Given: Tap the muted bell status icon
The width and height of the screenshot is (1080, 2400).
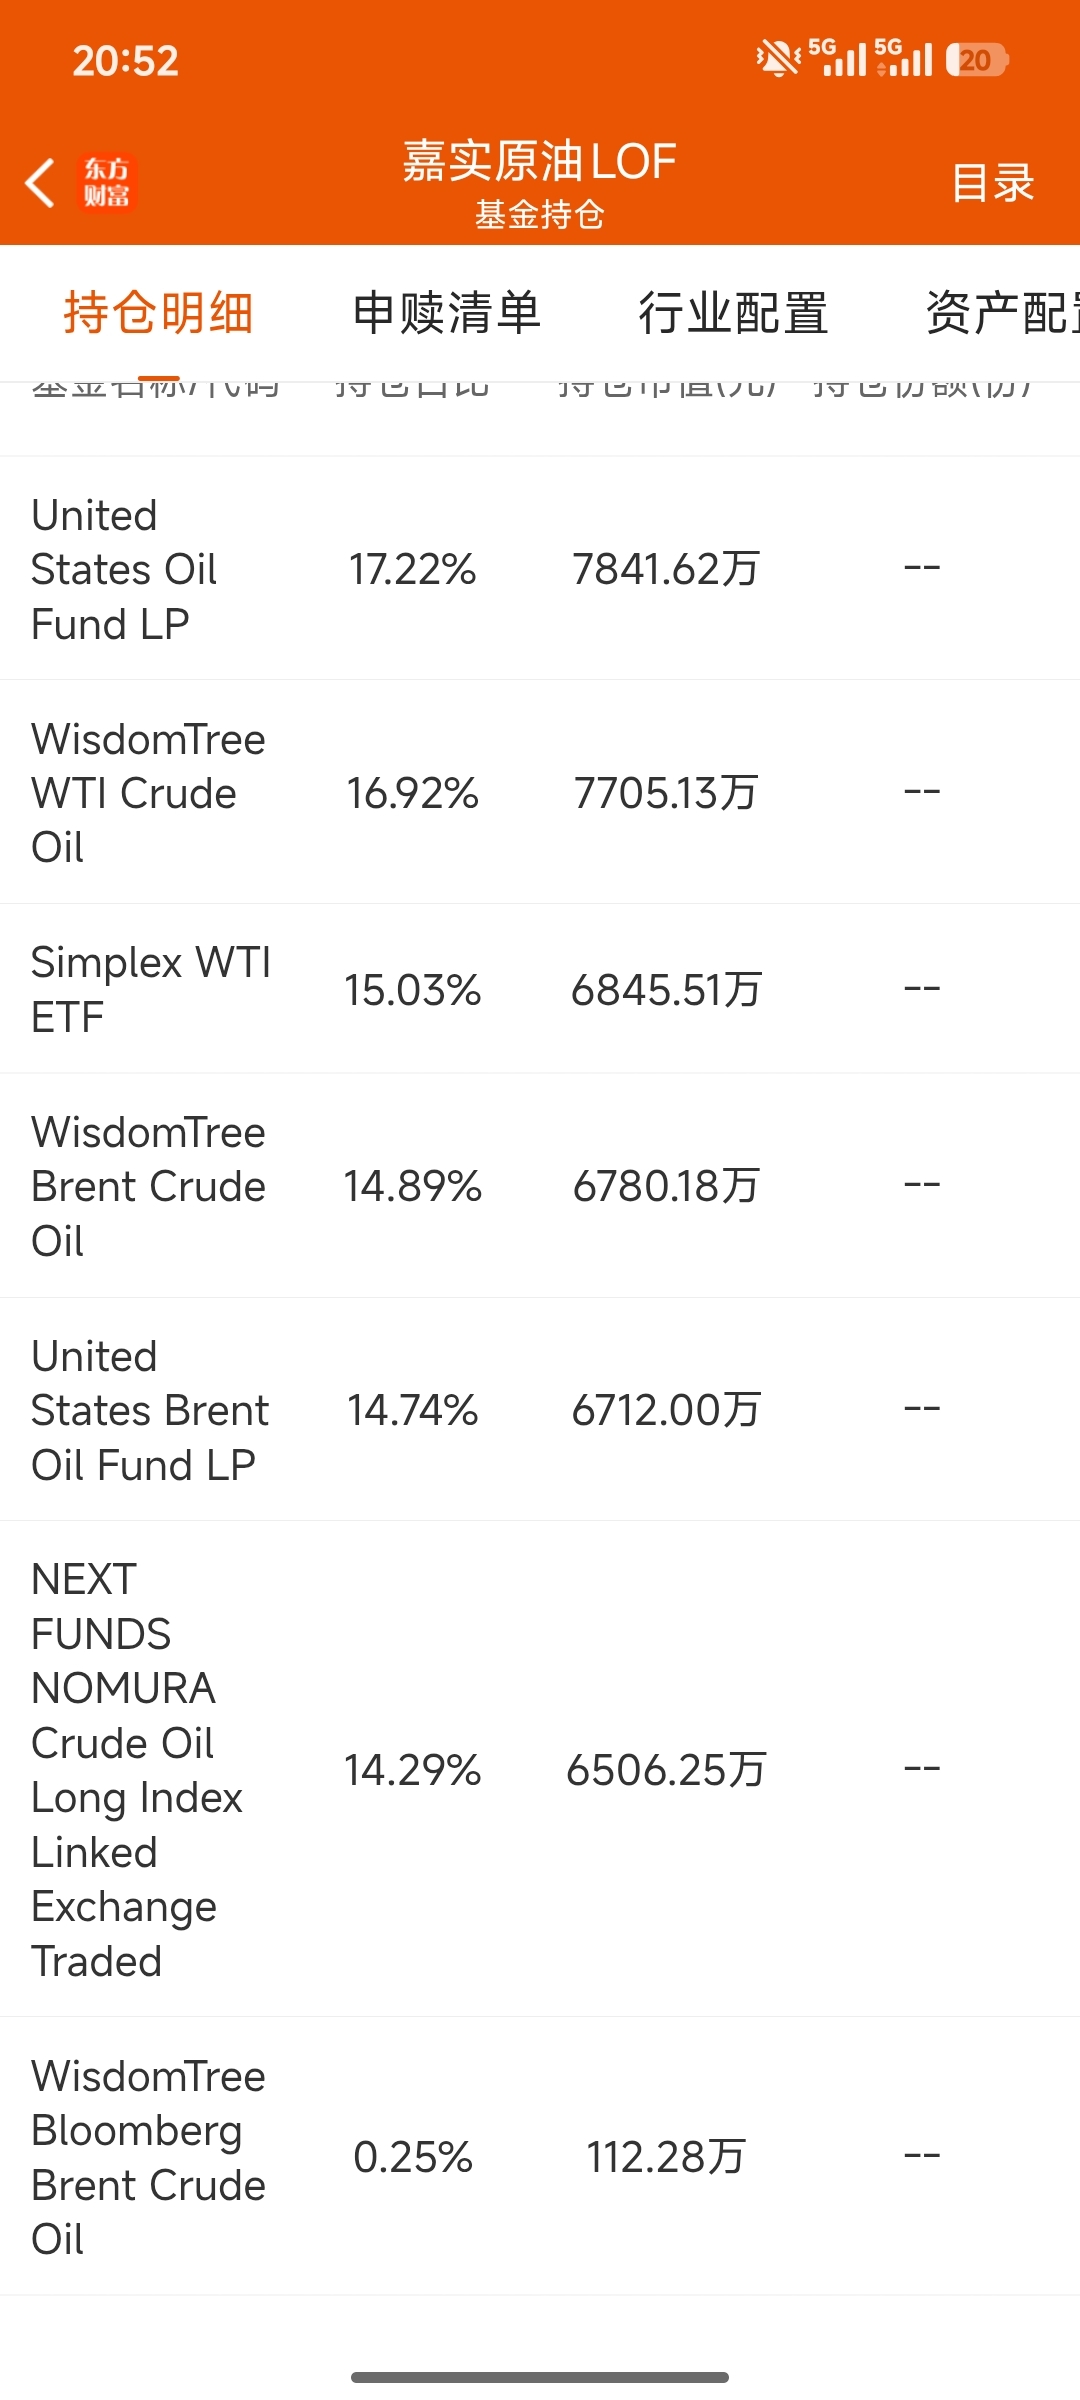Looking at the screenshot, I should pyautogui.click(x=778, y=59).
